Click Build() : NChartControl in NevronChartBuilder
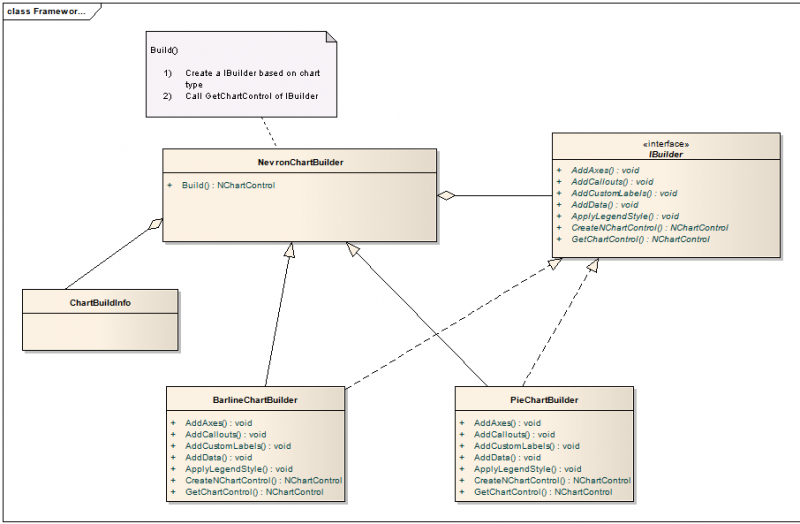Image resolution: width=800 pixels, height=524 pixels. [x=230, y=186]
